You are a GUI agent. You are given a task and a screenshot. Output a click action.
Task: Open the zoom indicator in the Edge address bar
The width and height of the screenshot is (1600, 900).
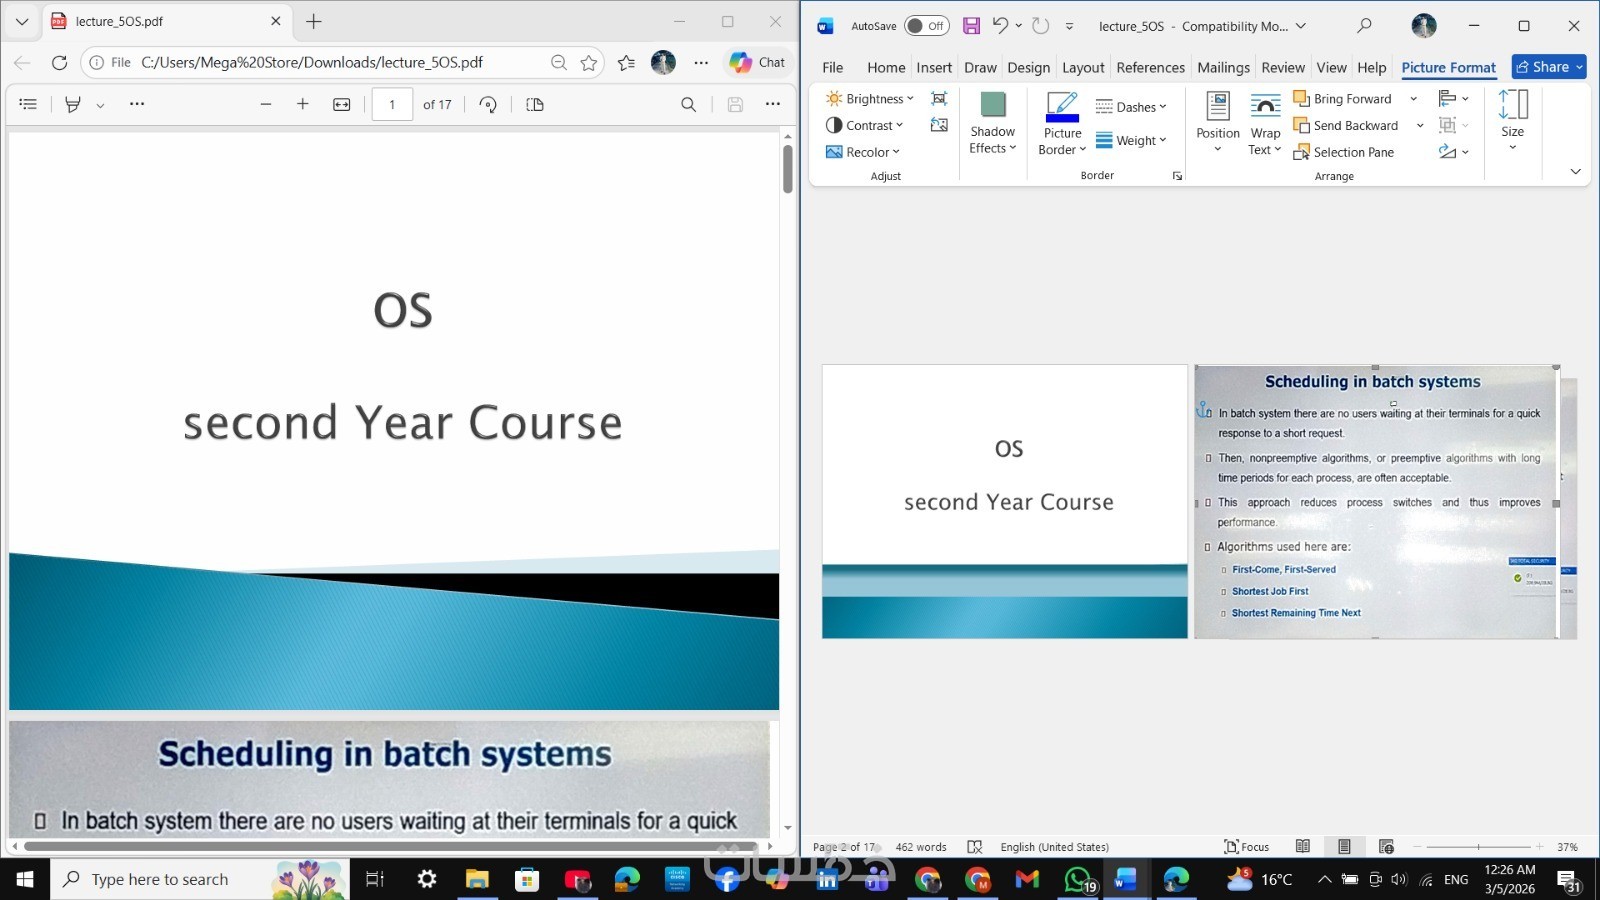click(x=559, y=63)
